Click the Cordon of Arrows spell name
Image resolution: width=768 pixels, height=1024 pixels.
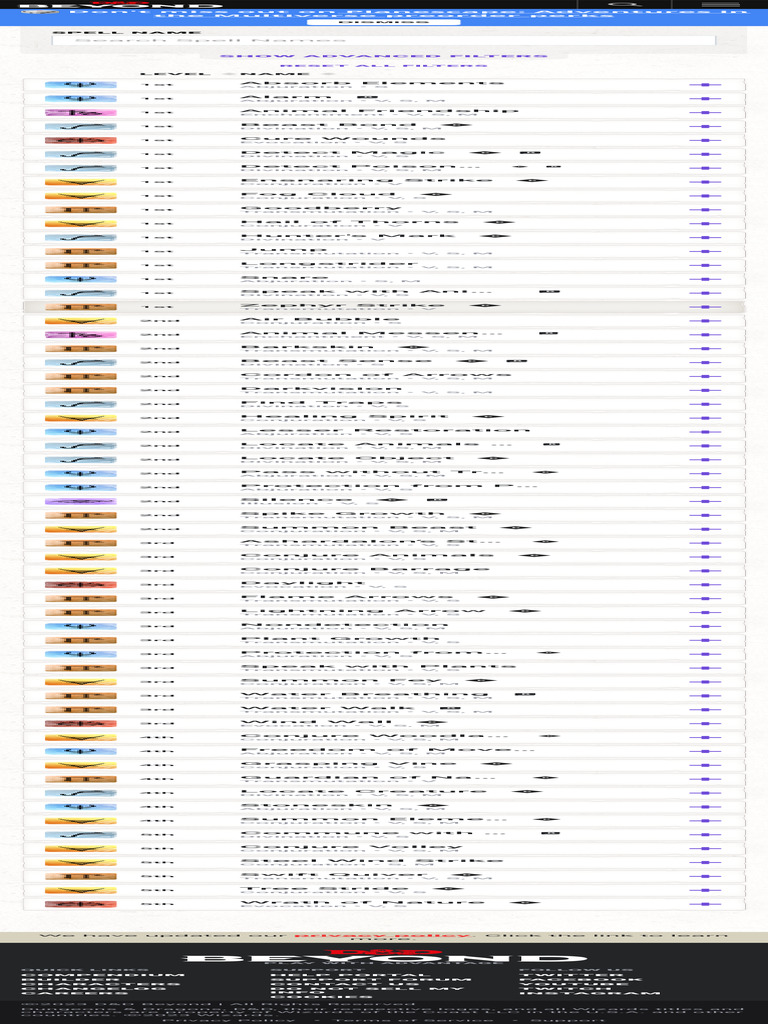click(376, 374)
